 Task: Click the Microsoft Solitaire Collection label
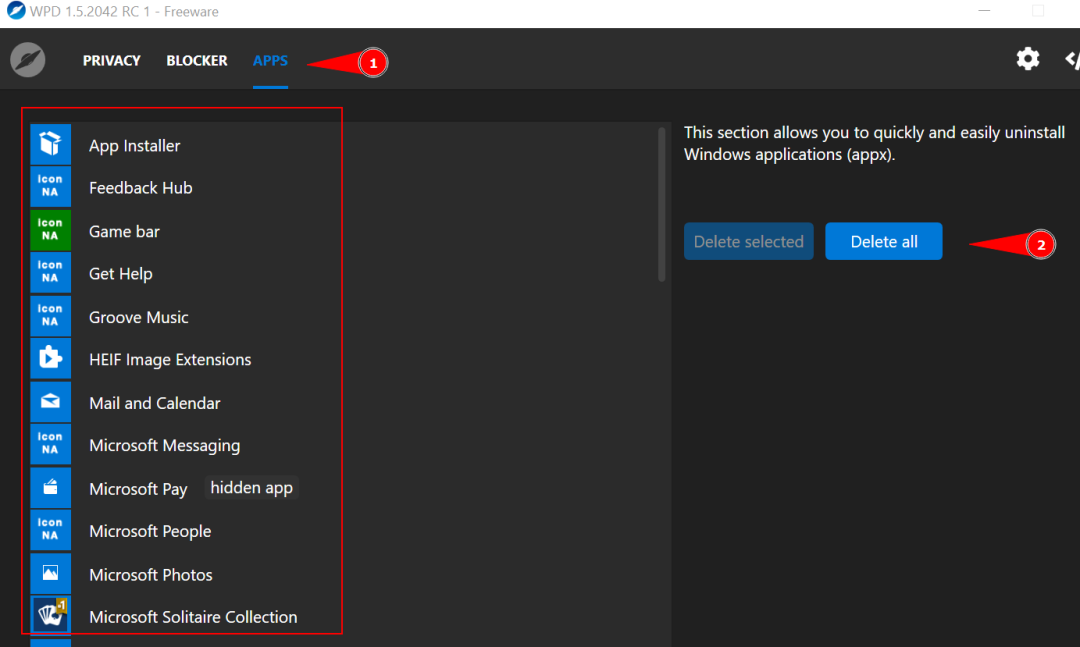pos(194,617)
